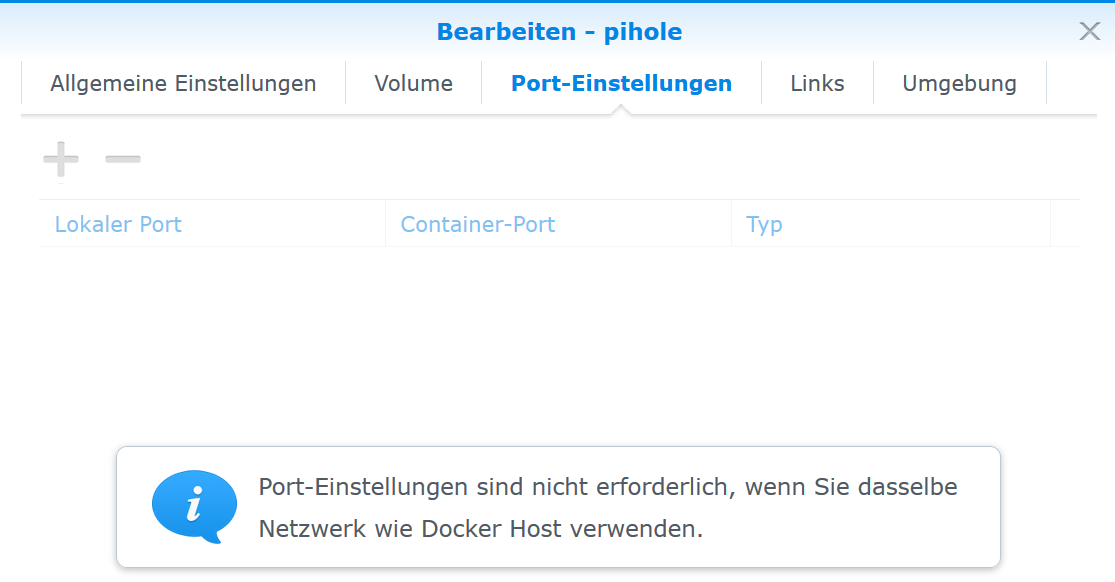
Task: Switch to the Volume tab
Action: point(413,84)
